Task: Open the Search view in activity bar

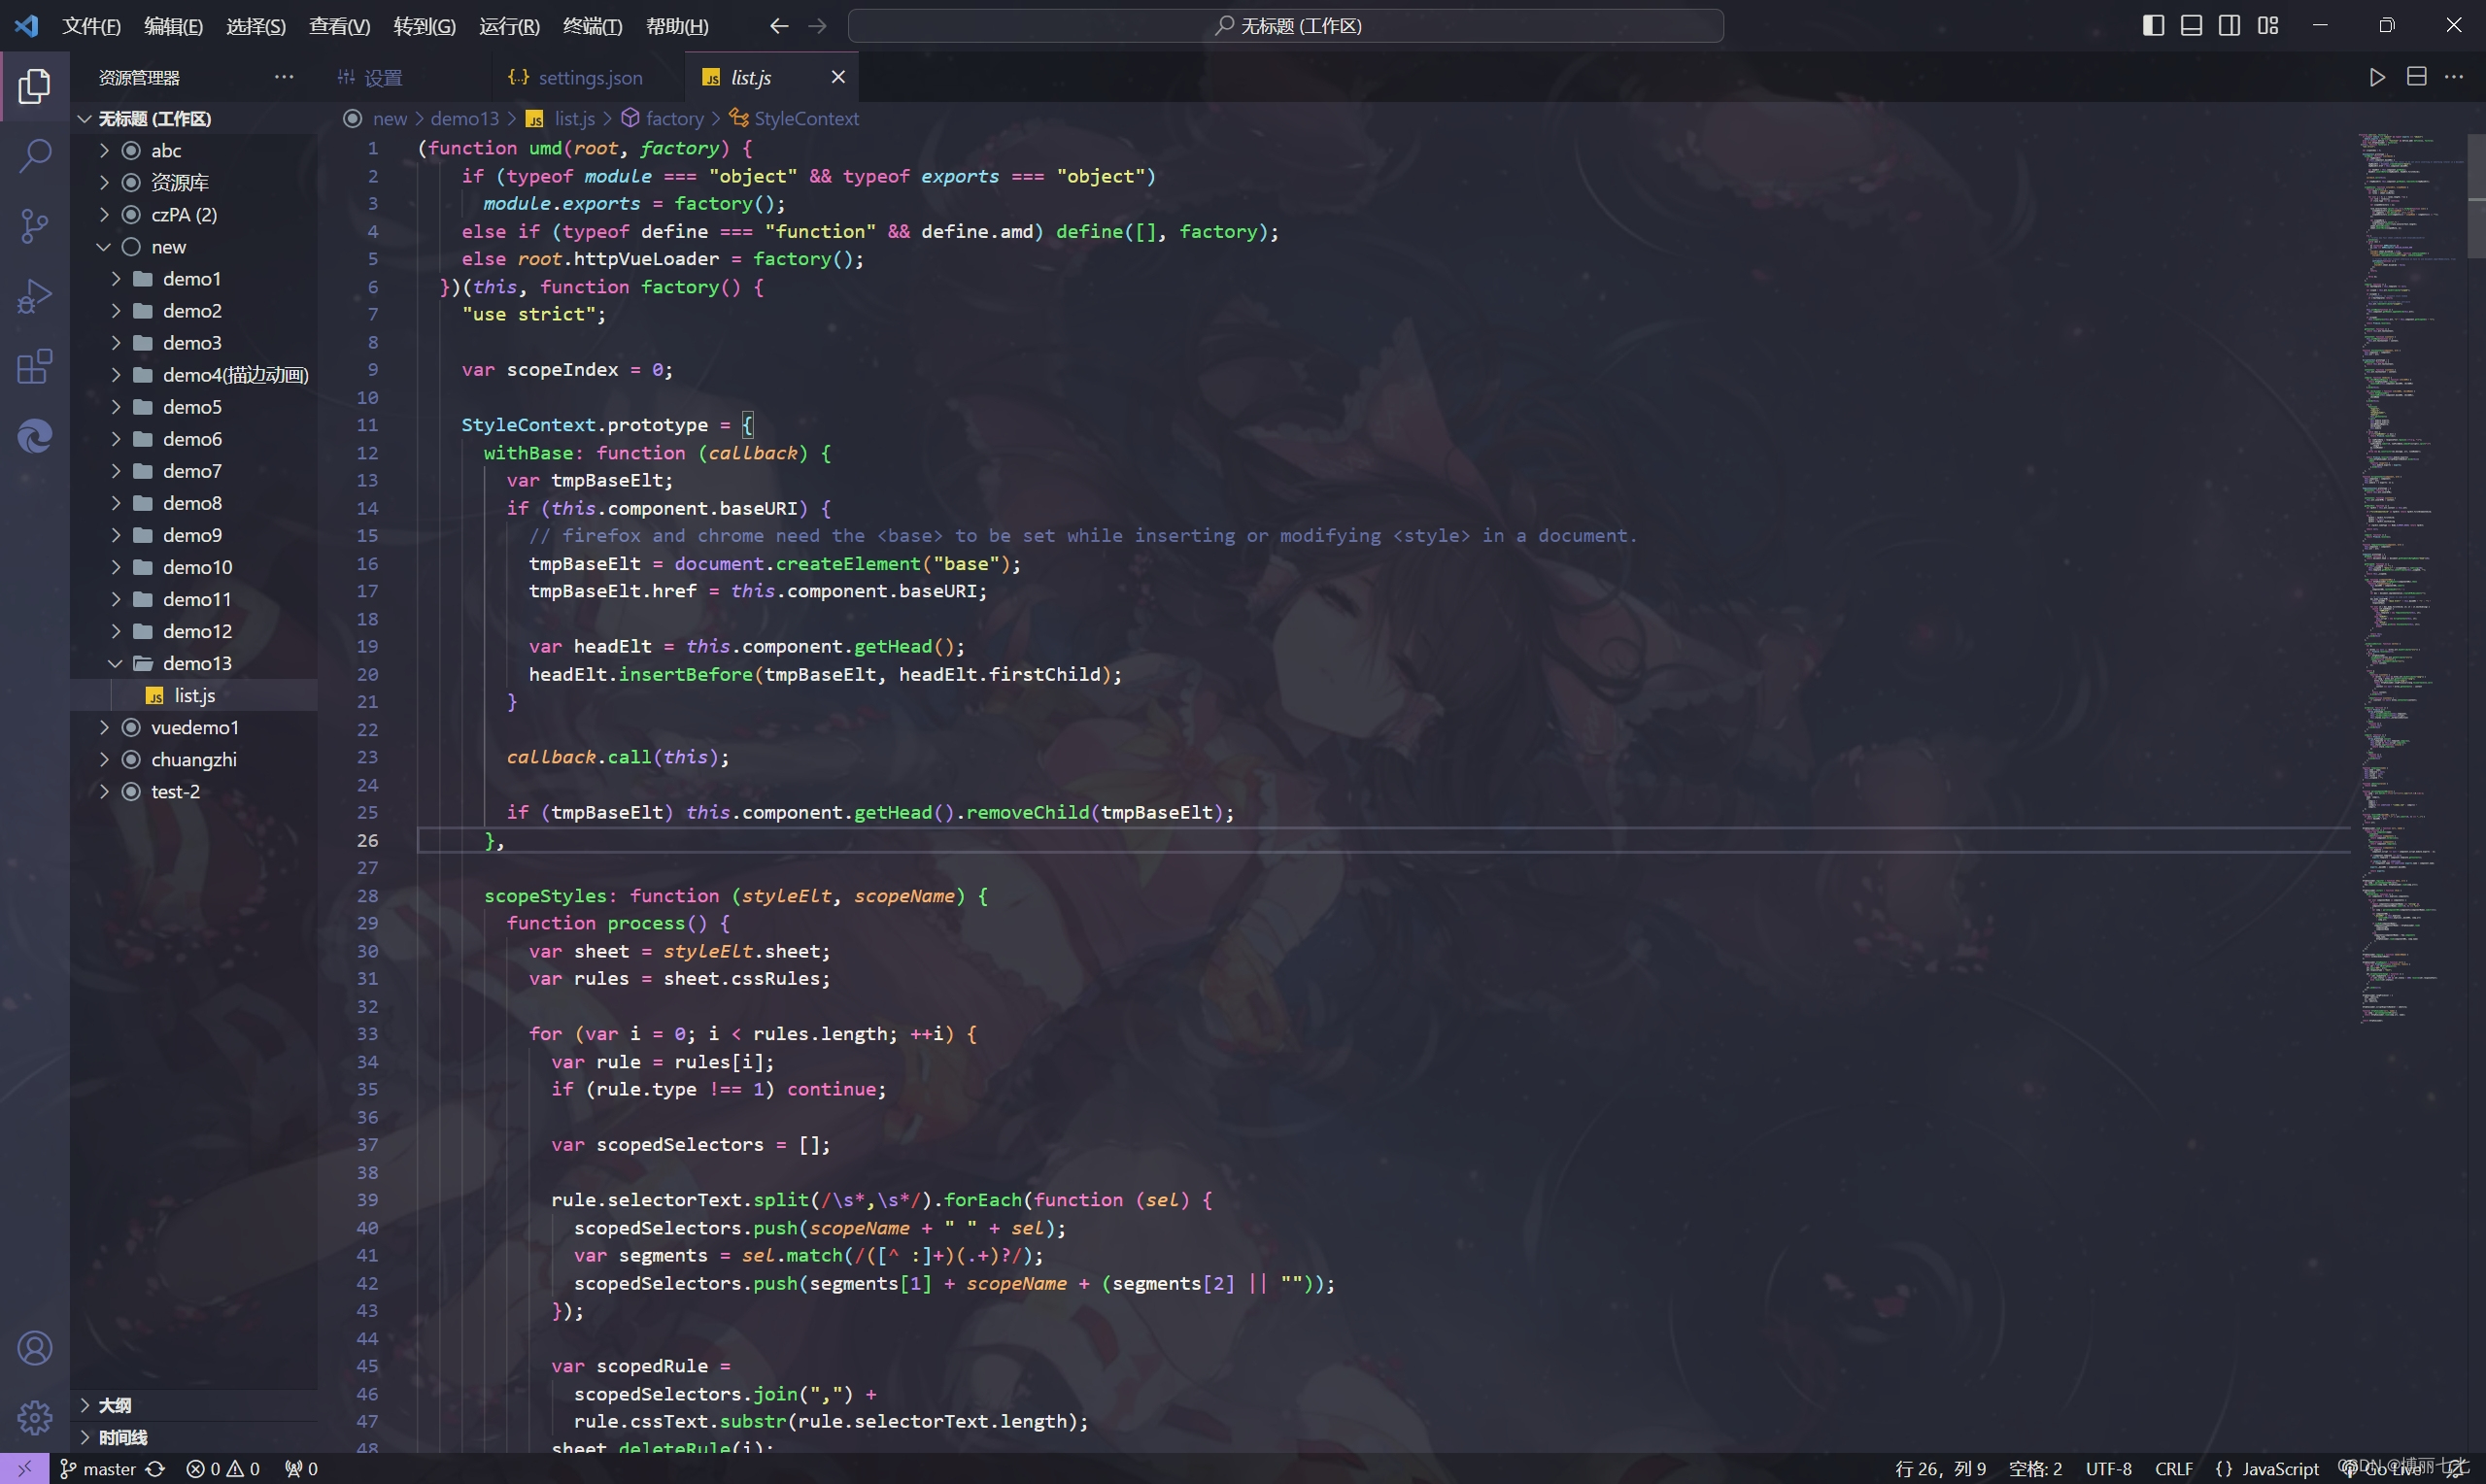Action: 35,156
